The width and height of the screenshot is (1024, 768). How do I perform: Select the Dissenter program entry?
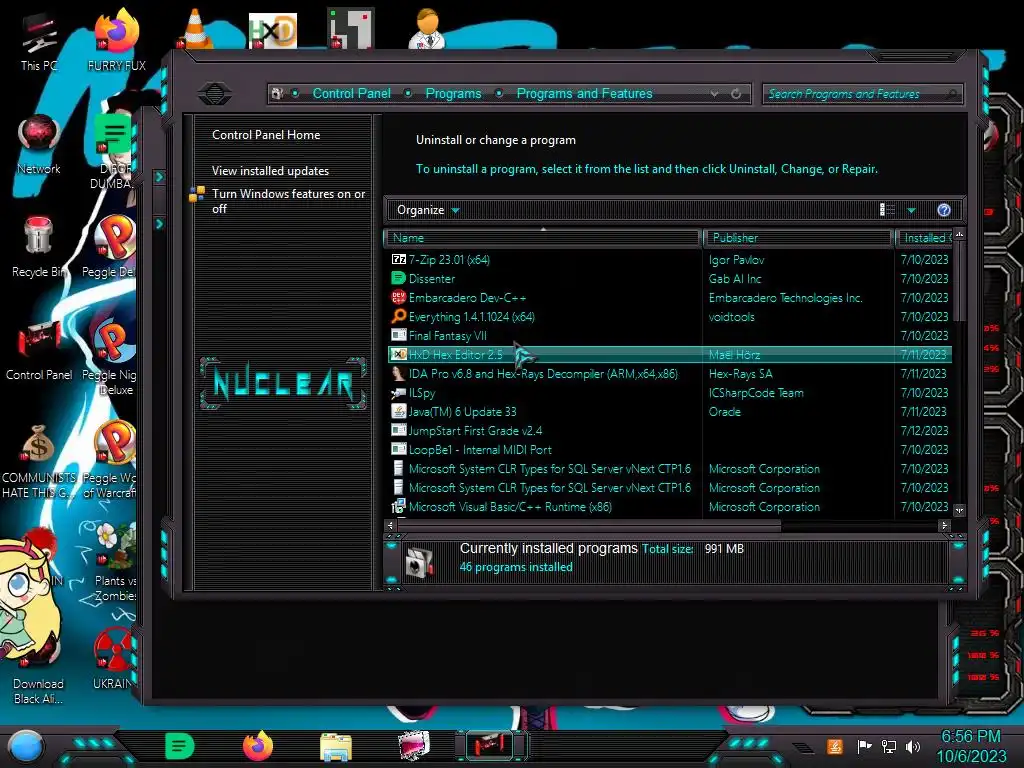[669, 279]
